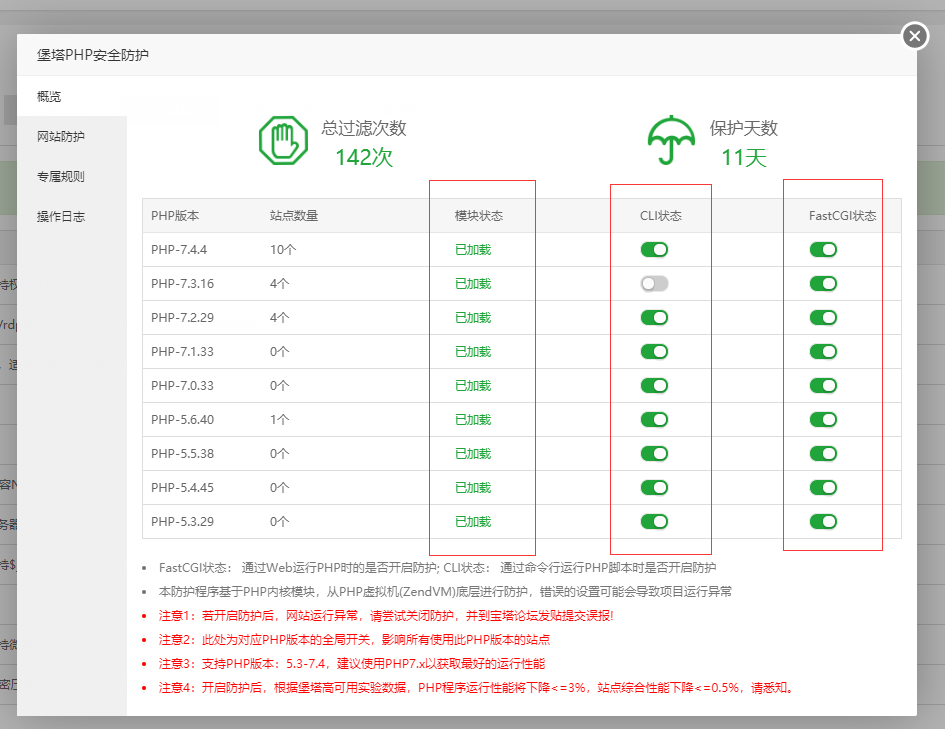The height and width of the screenshot is (729, 945).
Task: Switch off FastCGI for PHP-7.1.33
Action: pyautogui.click(x=823, y=352)
